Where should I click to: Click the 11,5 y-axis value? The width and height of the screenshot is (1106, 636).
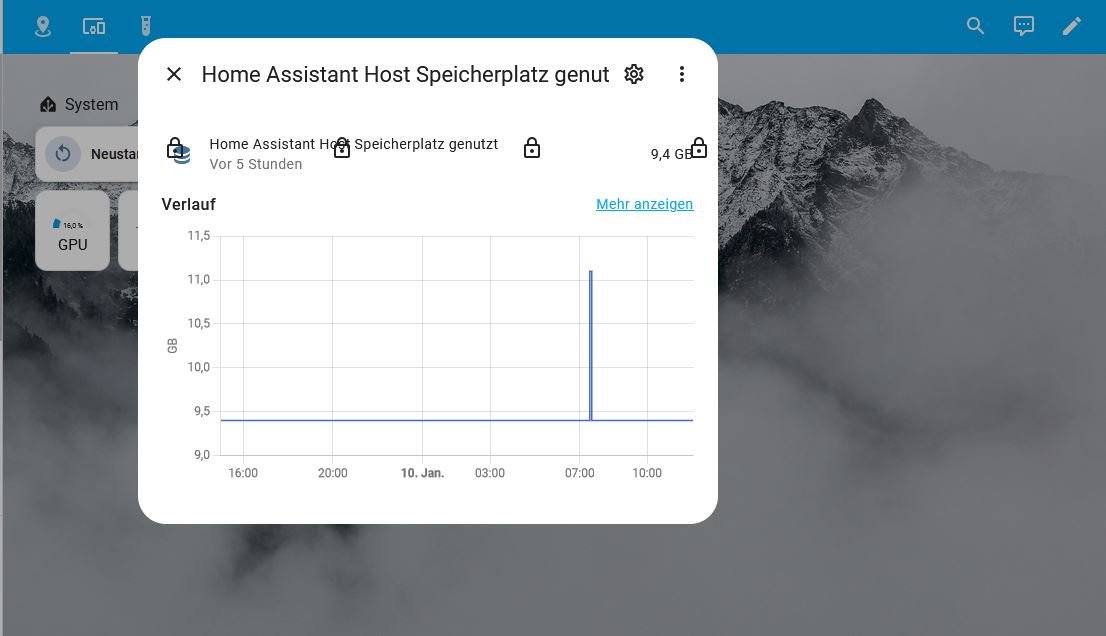point(198,236)
